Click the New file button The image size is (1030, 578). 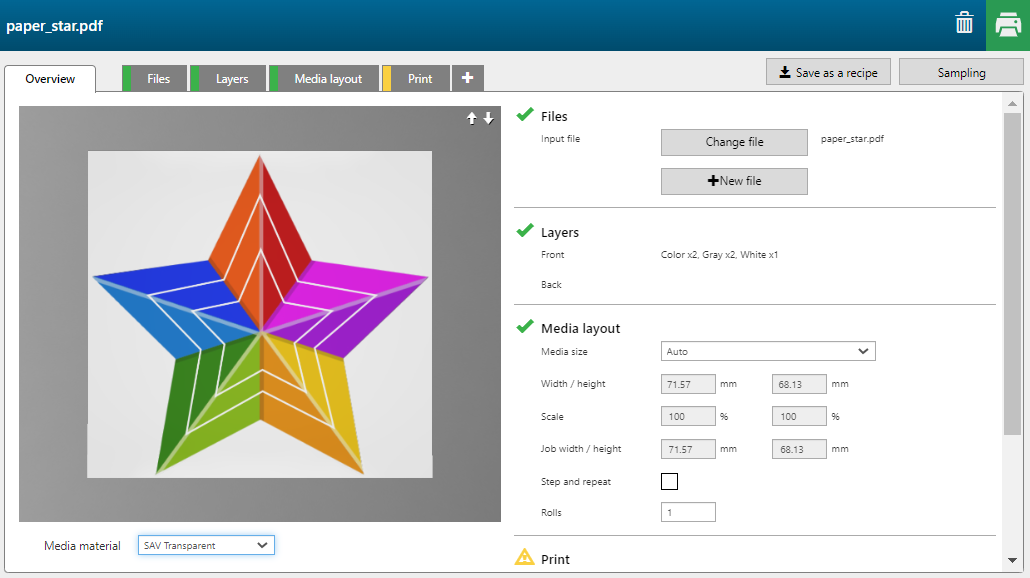click(734, 181)
